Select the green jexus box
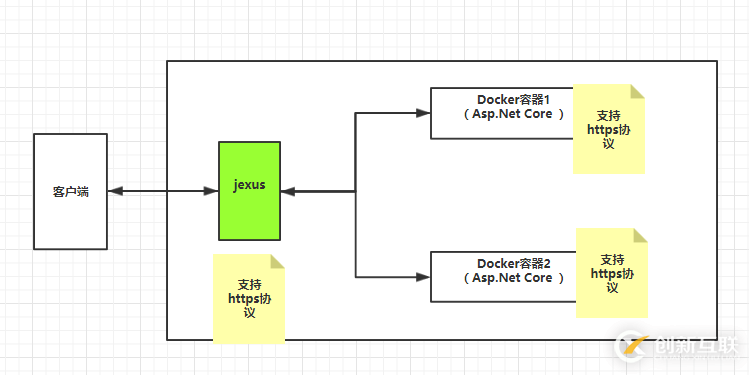 (249, 191)
